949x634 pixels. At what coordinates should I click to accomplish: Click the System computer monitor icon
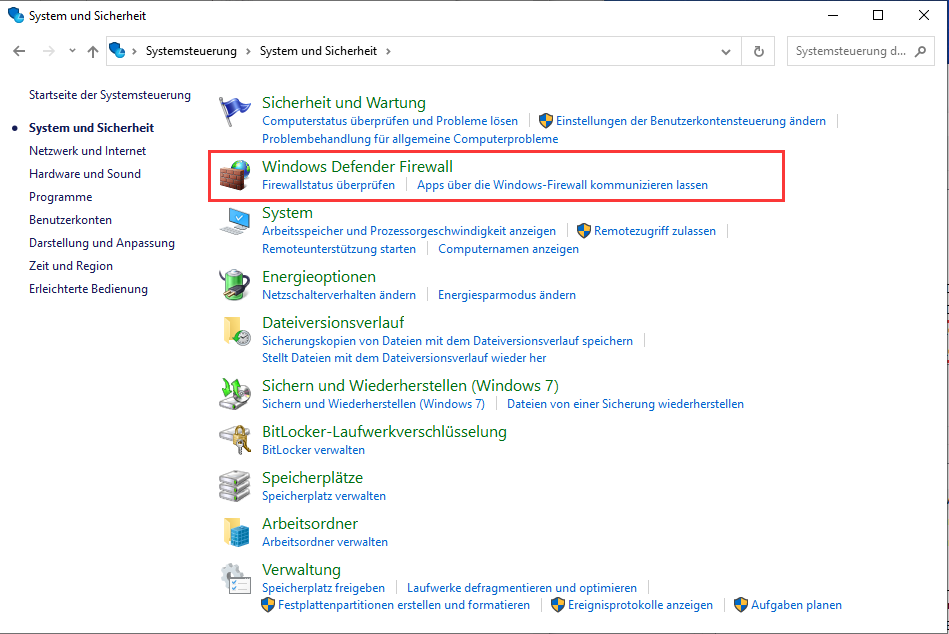coord(236,222)
